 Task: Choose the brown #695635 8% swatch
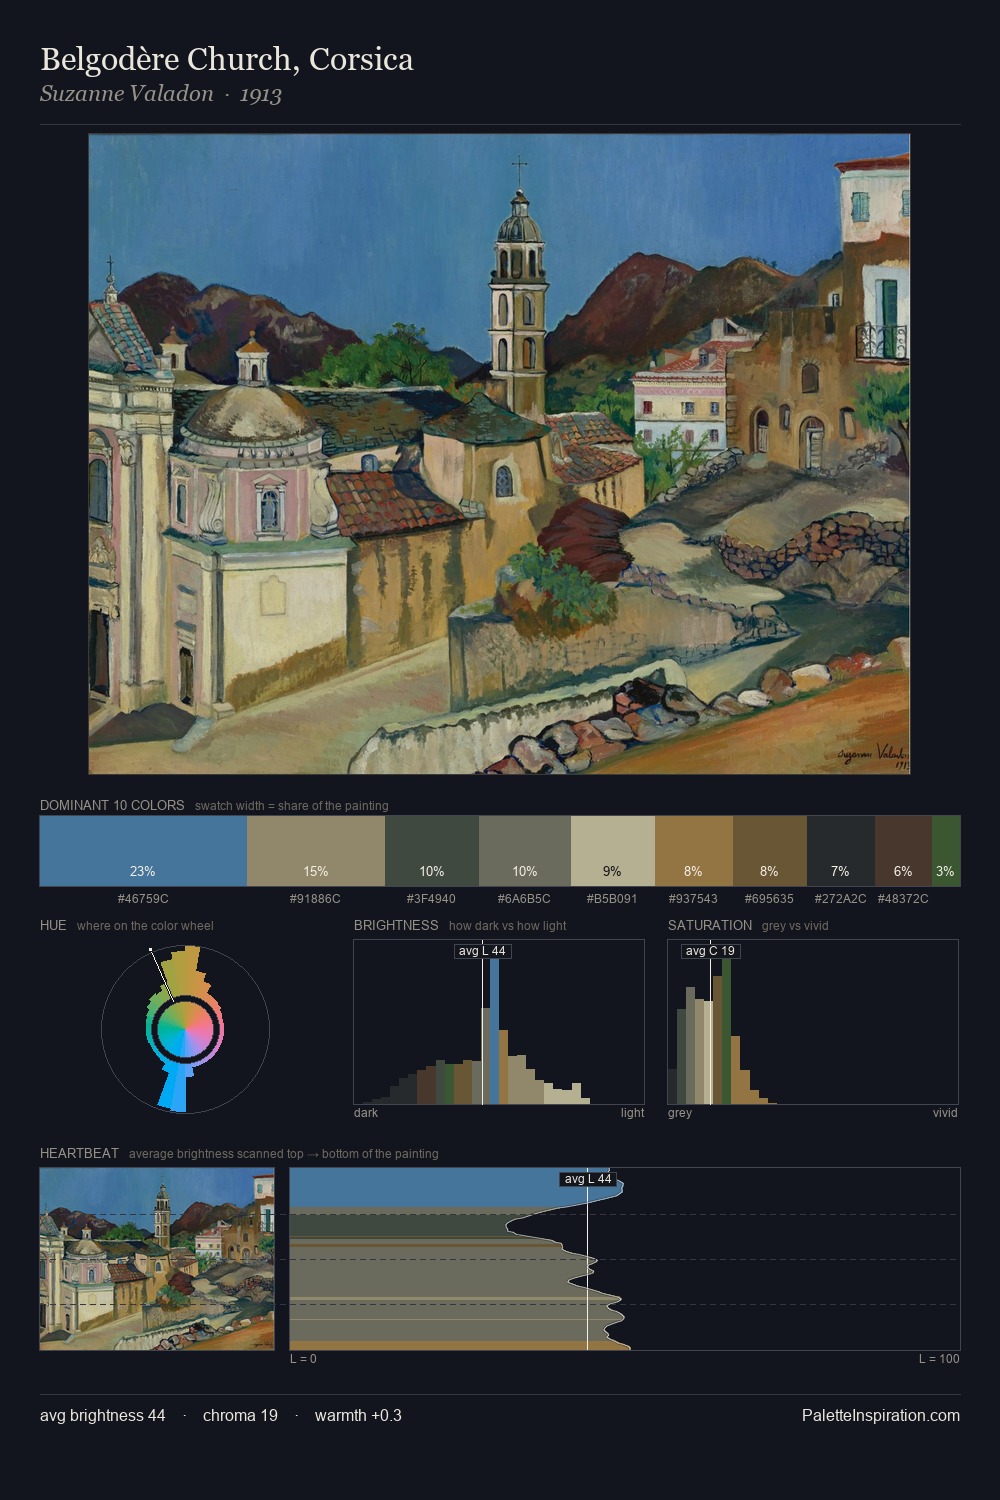click(x=770, y=851)
